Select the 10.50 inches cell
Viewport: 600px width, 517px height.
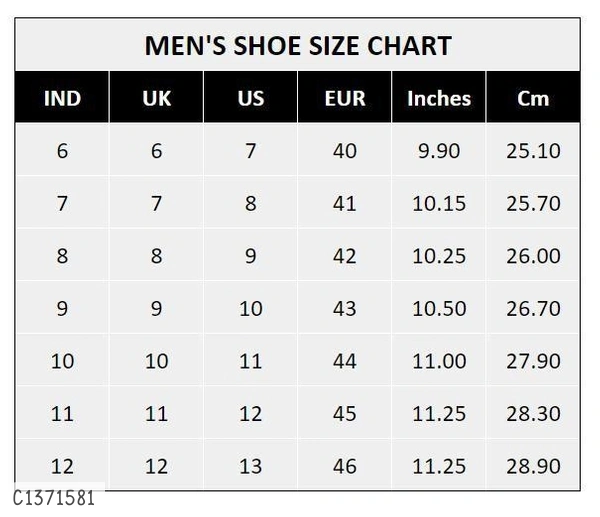point(438,308)
